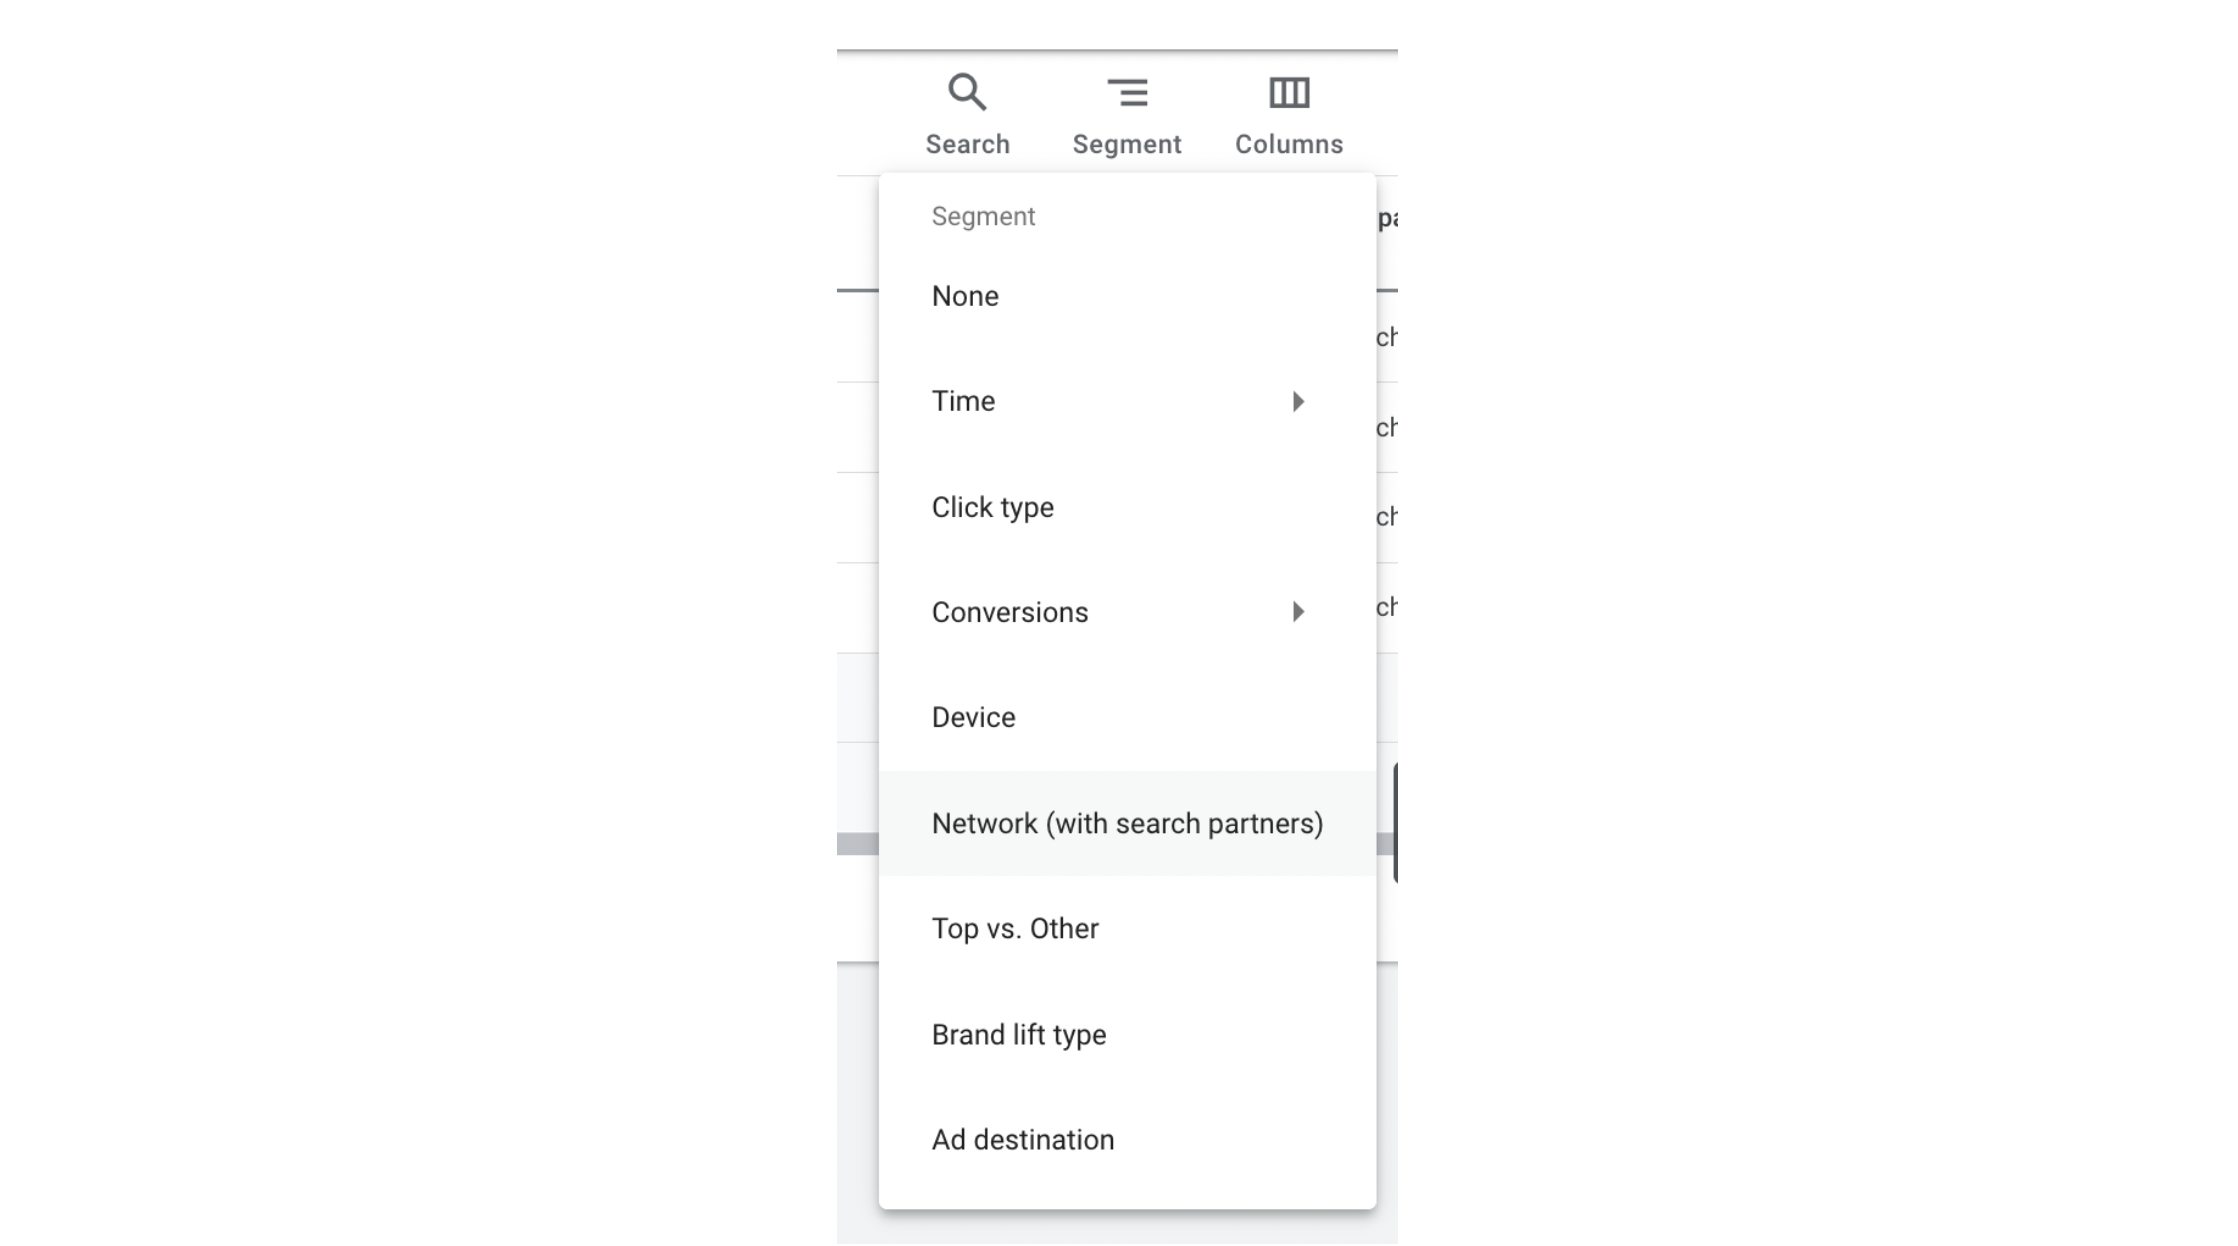This screenshot has height=1246, width=2238.
Task: Select the Top vs. Other segment
Action: pyautogui.click(x=1015, y=927)
